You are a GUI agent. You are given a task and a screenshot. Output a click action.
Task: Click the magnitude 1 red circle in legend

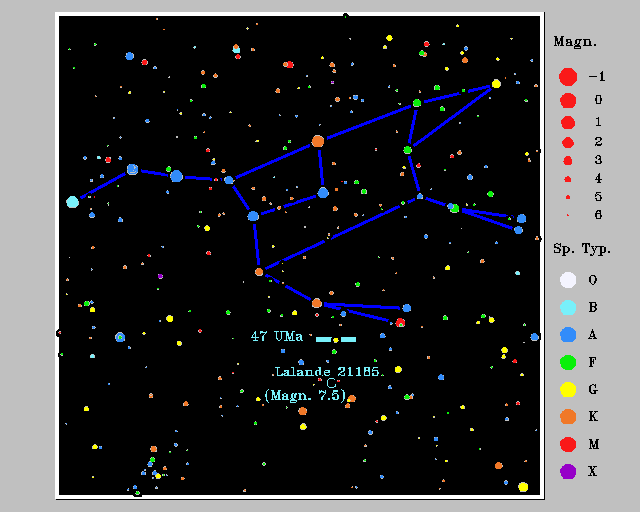click(x=568, y=122)
